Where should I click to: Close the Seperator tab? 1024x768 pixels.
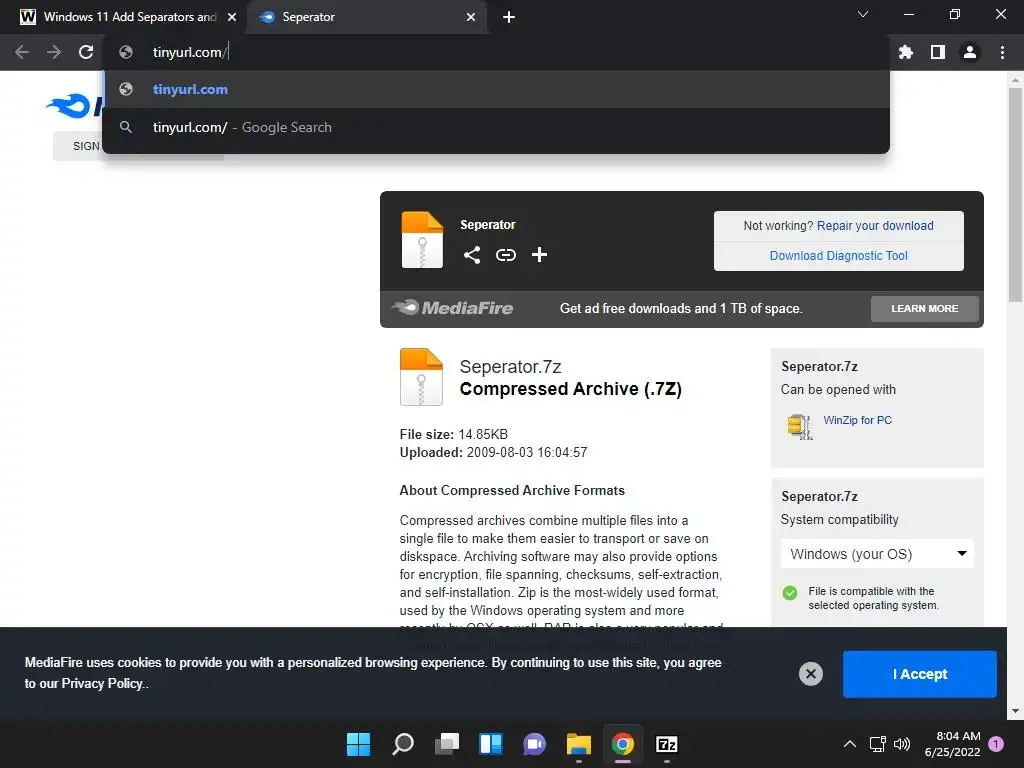point(471,17)
